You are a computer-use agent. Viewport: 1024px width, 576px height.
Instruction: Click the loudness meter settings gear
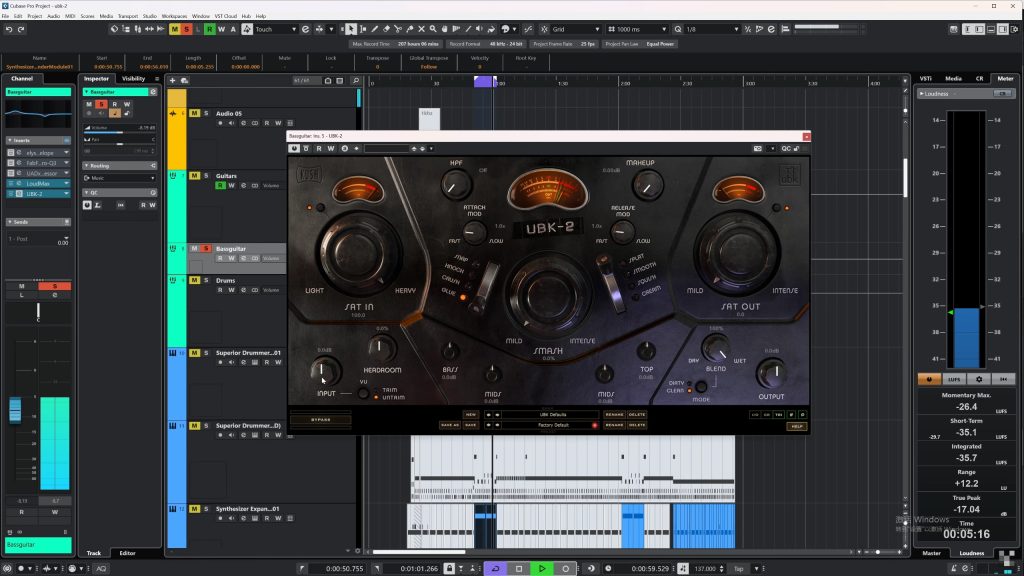(978, 379)
